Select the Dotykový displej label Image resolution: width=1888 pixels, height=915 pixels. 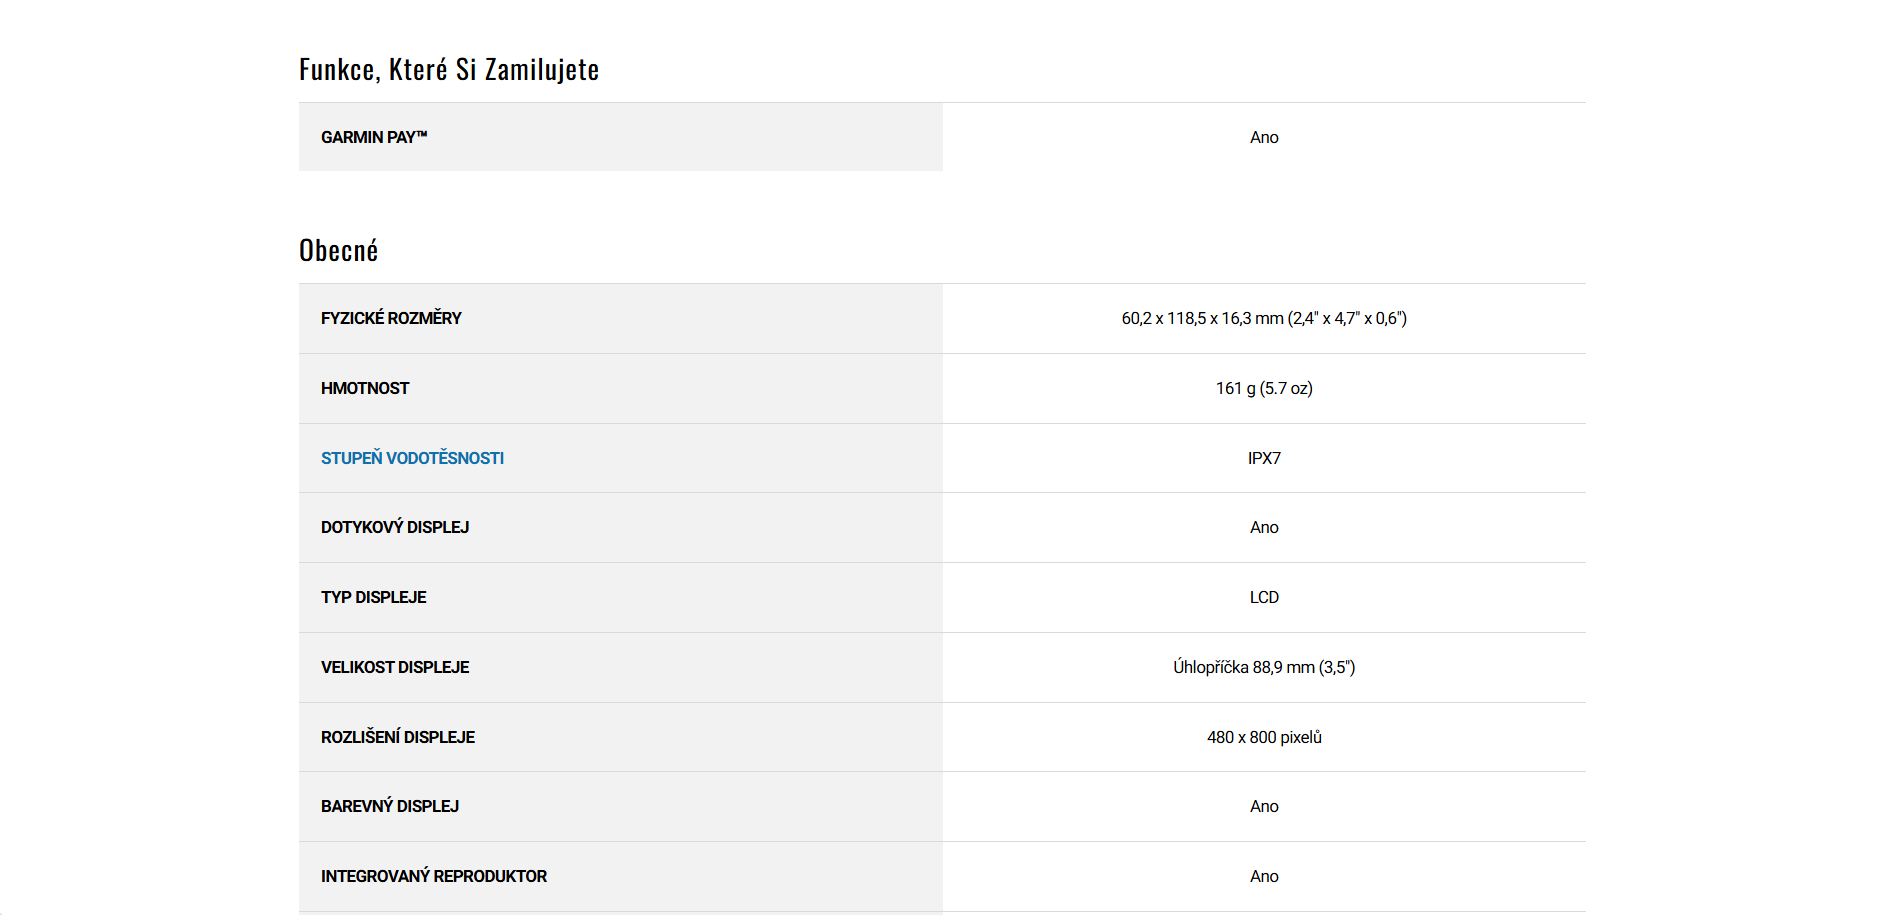395,527
